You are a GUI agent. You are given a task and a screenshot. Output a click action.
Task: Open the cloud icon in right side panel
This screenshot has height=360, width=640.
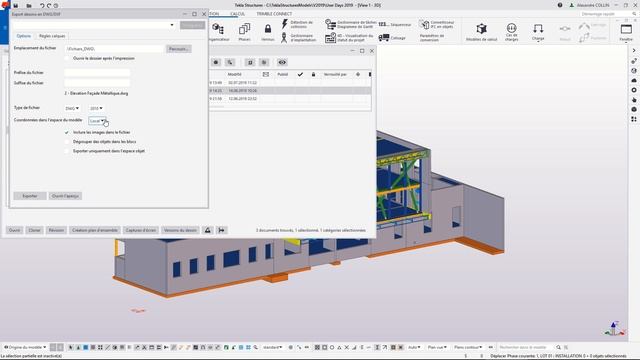[634, 80]
